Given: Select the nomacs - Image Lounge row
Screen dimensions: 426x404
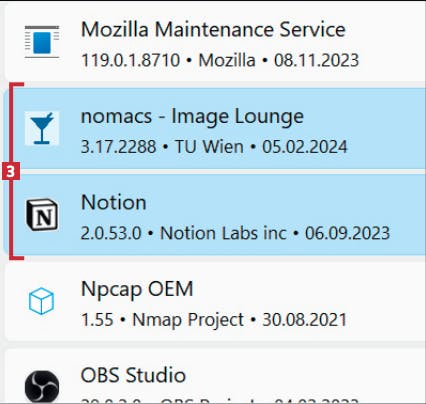Looking at the screenshot, I should [x=215, y=128].
